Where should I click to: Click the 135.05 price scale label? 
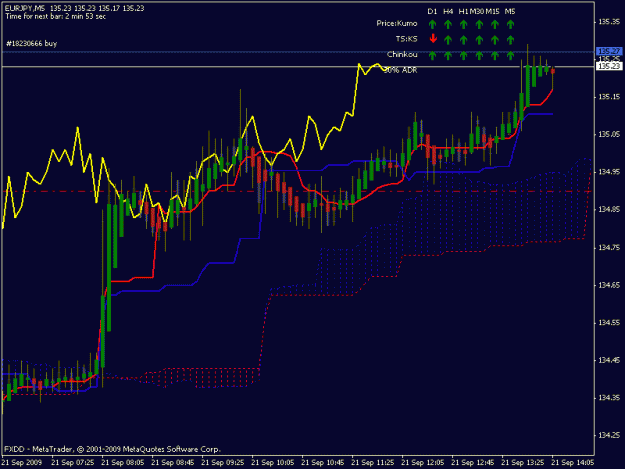point(609,134)
